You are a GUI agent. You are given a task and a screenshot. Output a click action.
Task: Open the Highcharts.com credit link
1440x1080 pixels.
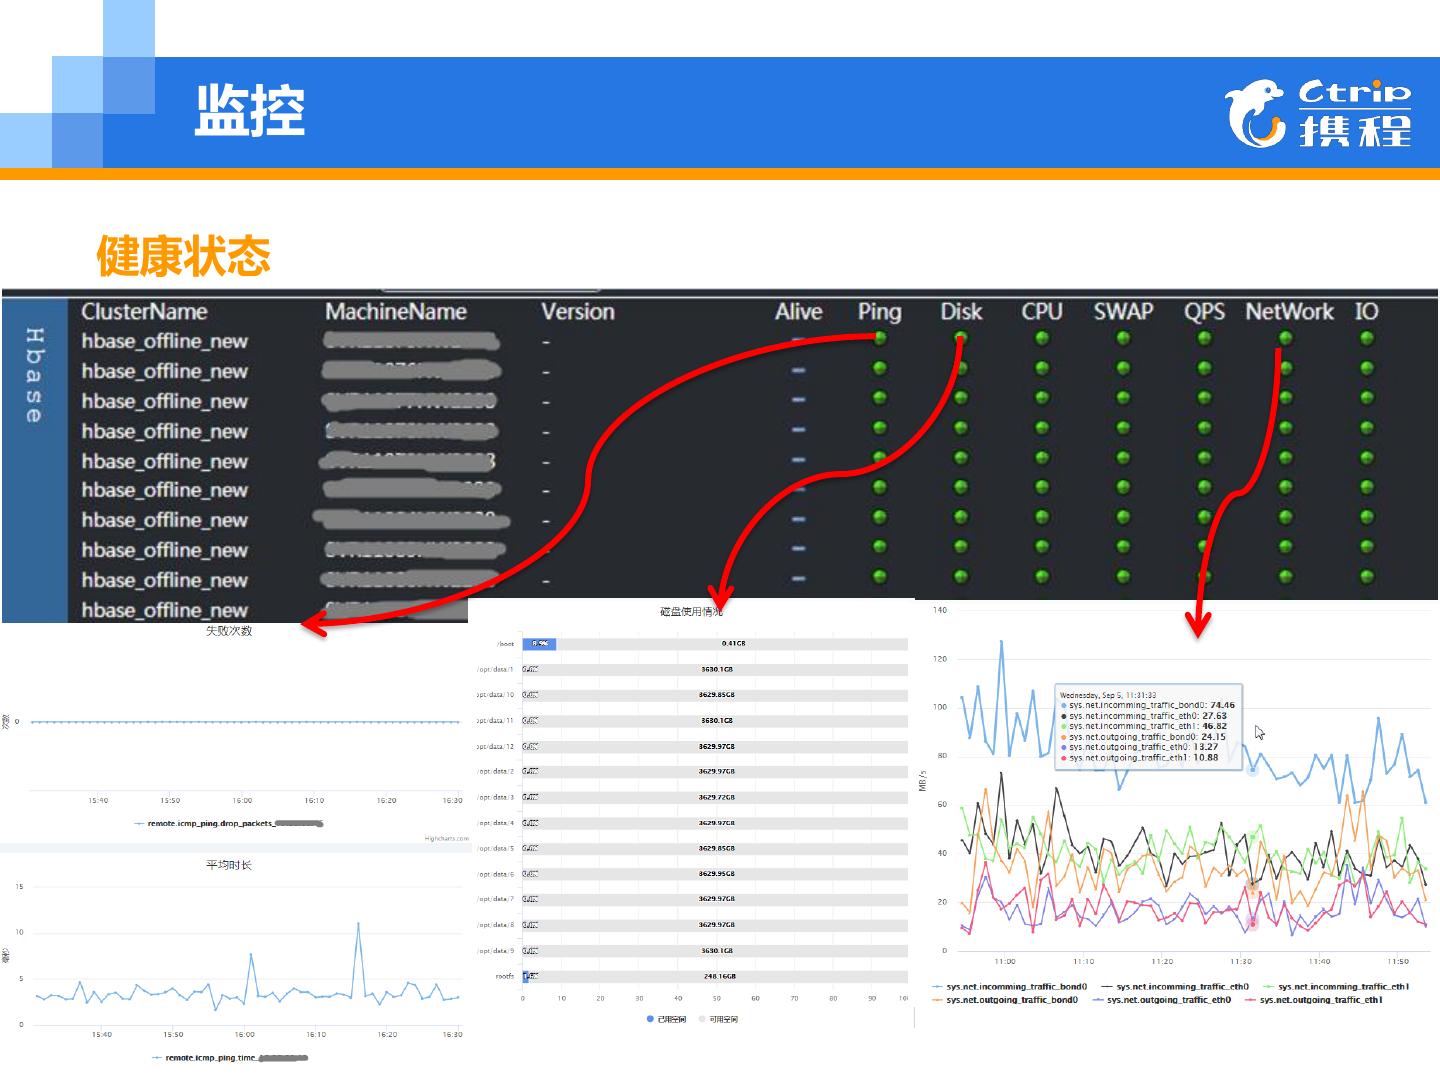(x=446, y=839)
